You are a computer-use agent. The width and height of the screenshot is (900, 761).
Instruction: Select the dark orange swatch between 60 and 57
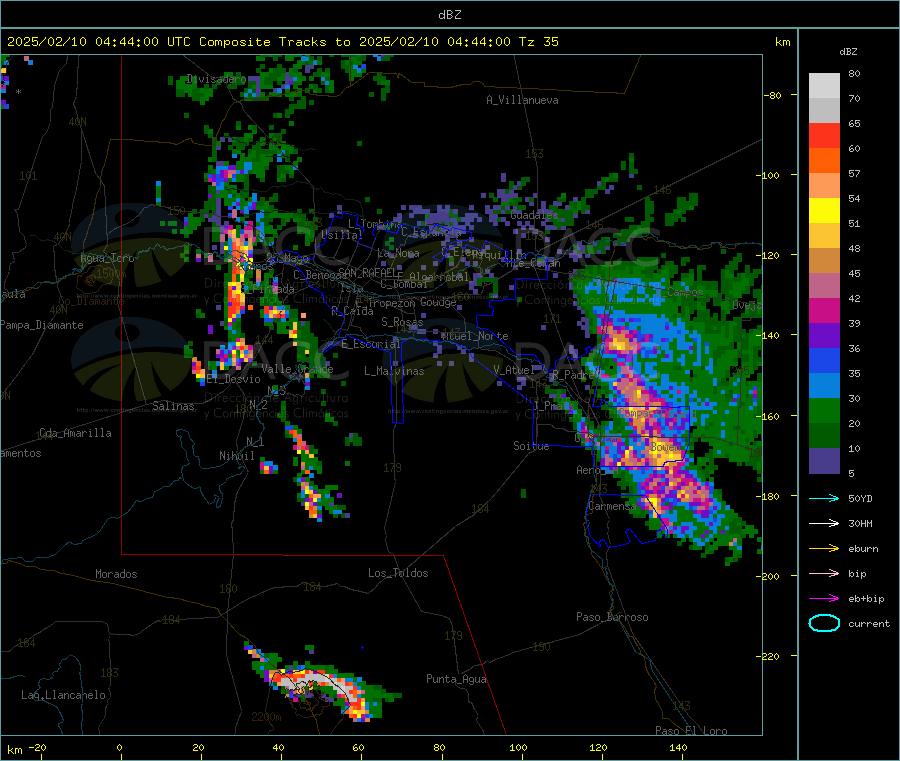[824, 161]
